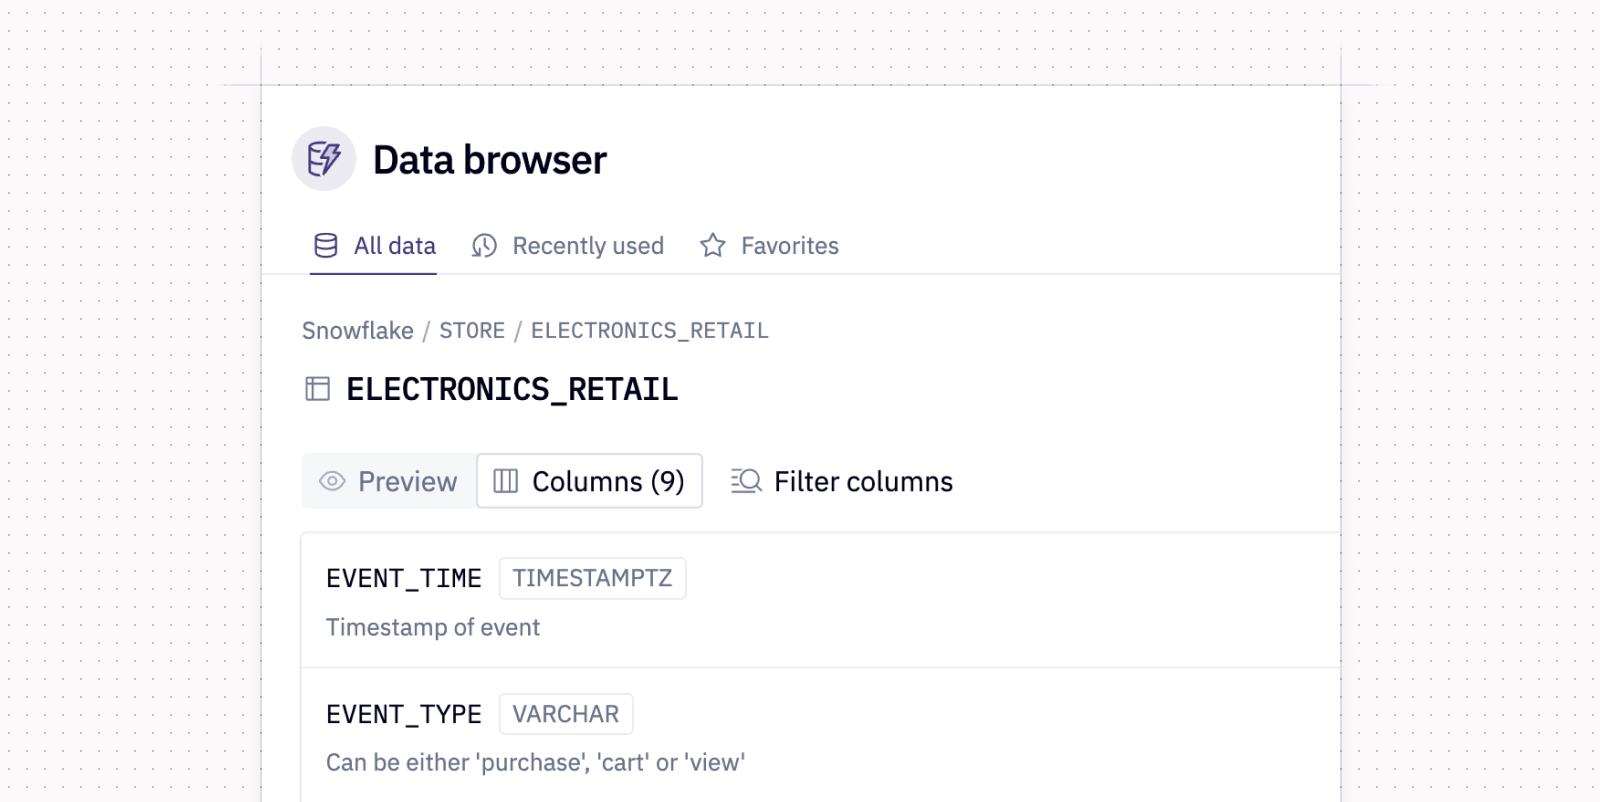Select the EVENT_TYPE column entry

click(x=402, y=714)
